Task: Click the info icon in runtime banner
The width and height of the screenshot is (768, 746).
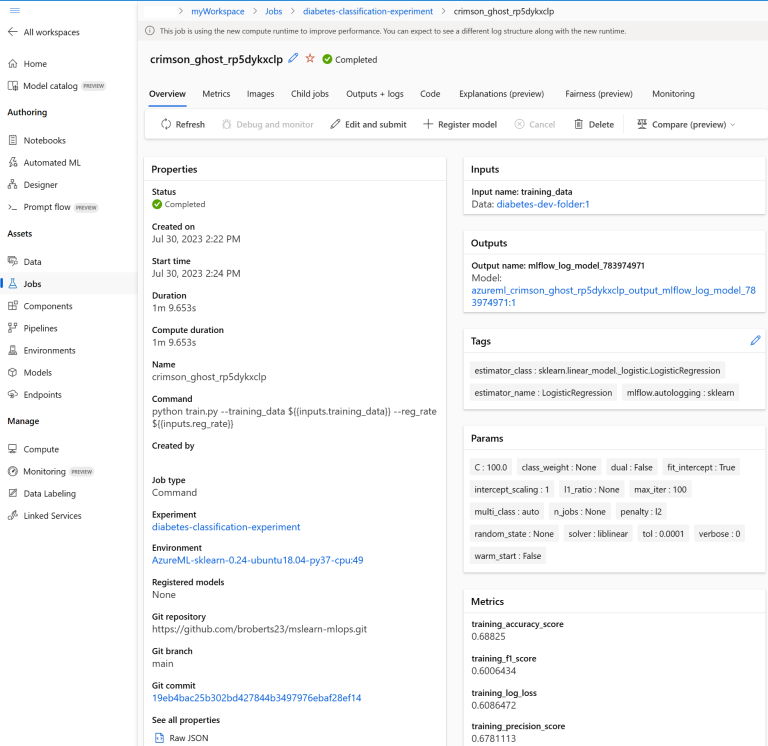Action: click(x=149, y=31)
